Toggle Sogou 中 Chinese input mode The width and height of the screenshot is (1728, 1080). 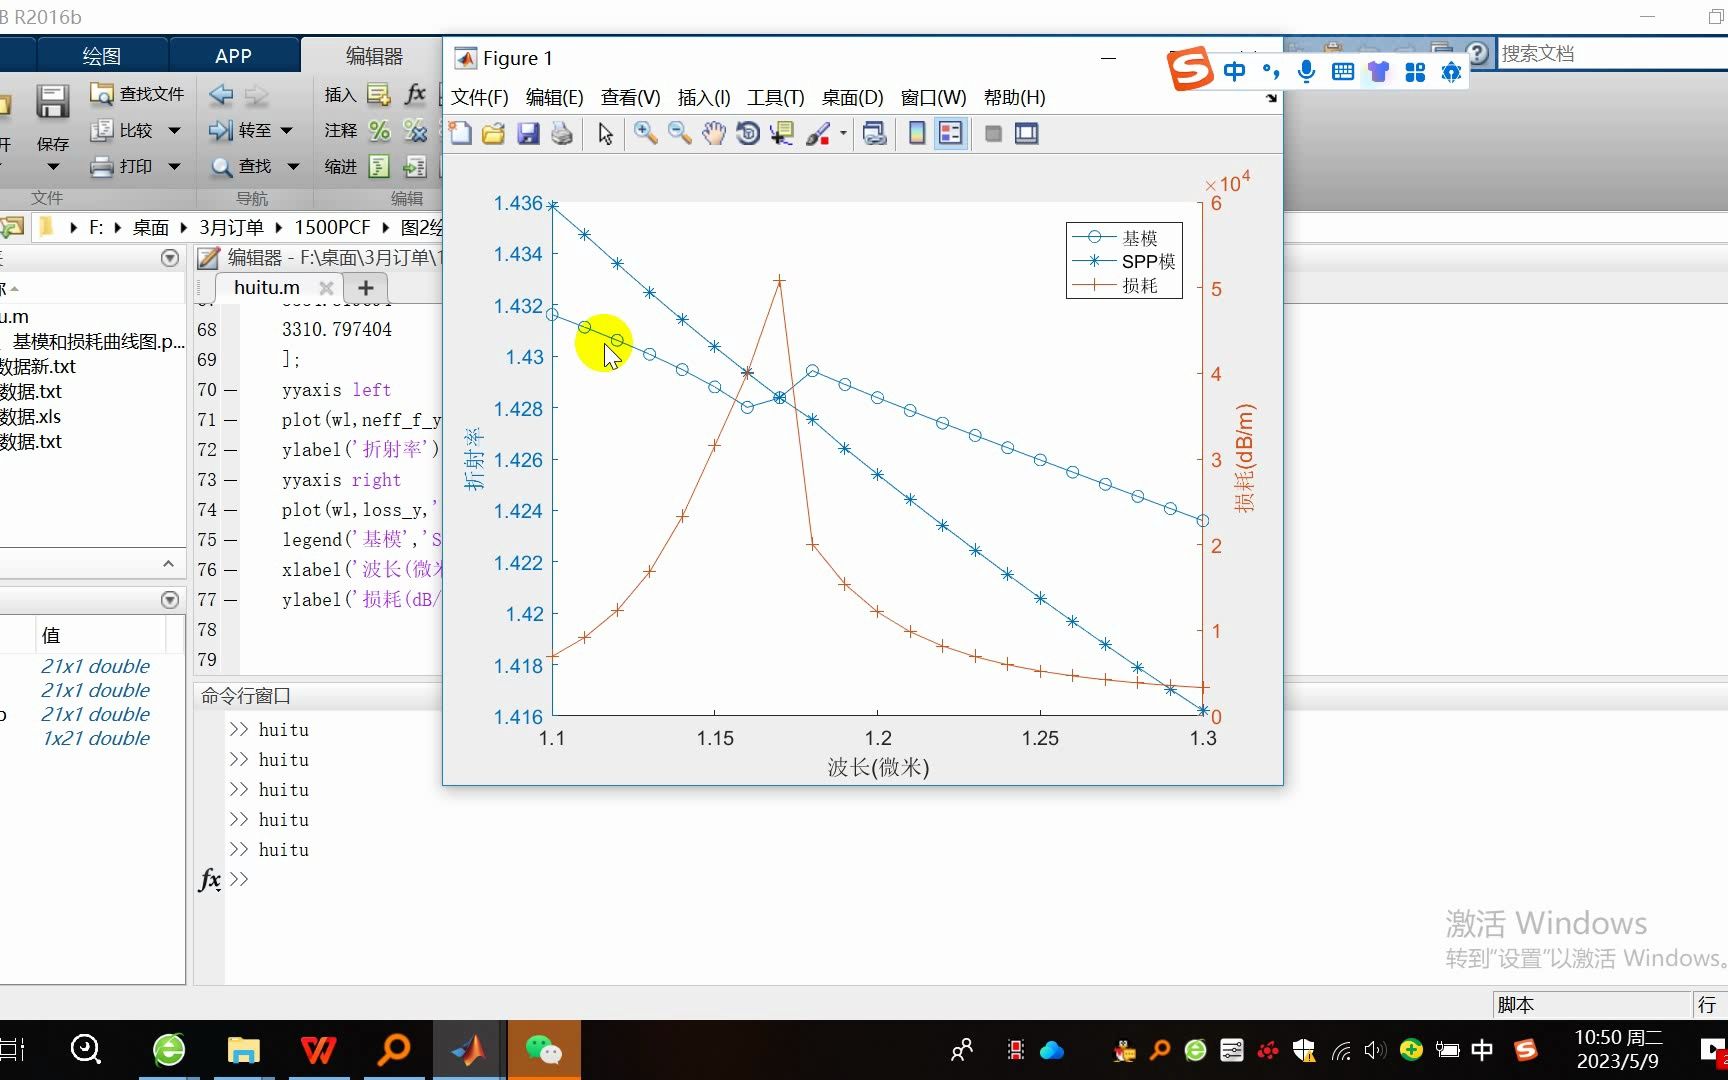point(1235,71)
